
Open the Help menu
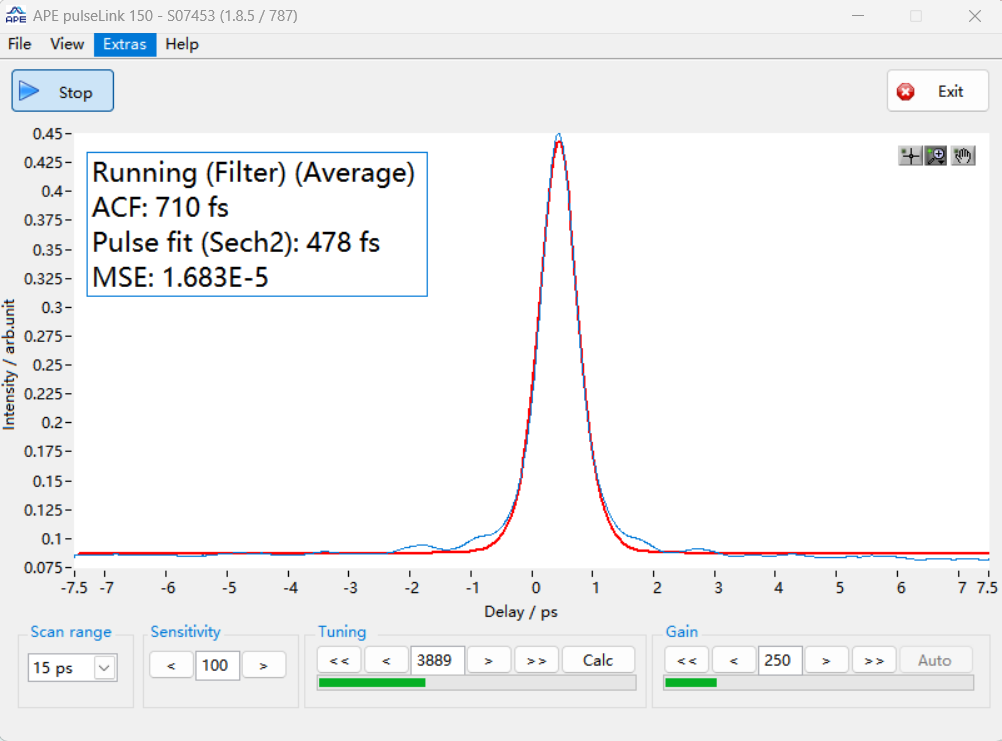[182, 44]
